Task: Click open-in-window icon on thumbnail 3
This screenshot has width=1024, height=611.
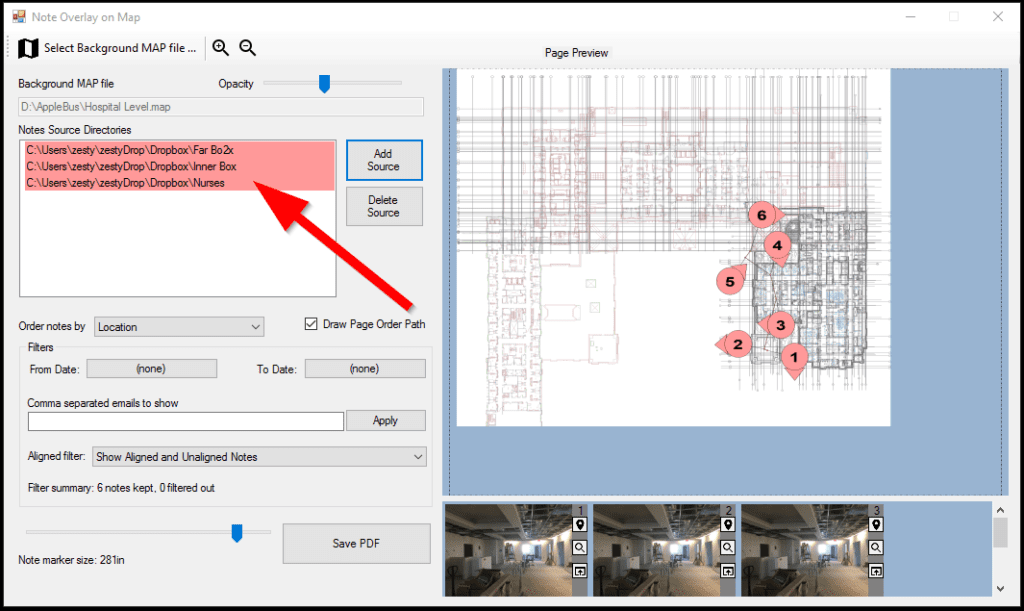Action: [x=875, y=570]
